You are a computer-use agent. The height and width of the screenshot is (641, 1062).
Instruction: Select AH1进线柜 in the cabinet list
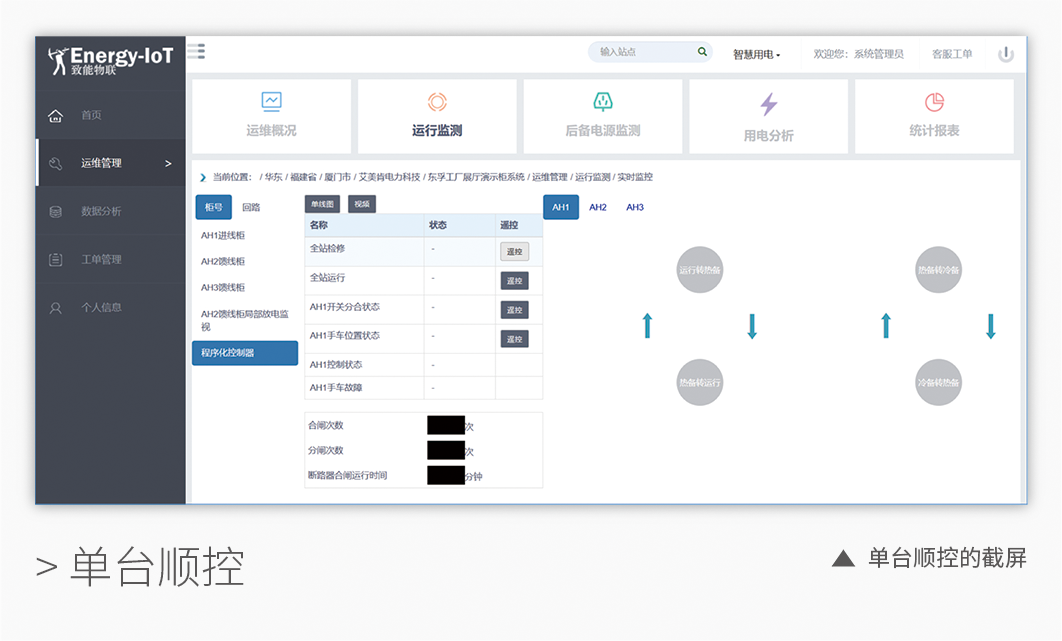tap(223, 236)
